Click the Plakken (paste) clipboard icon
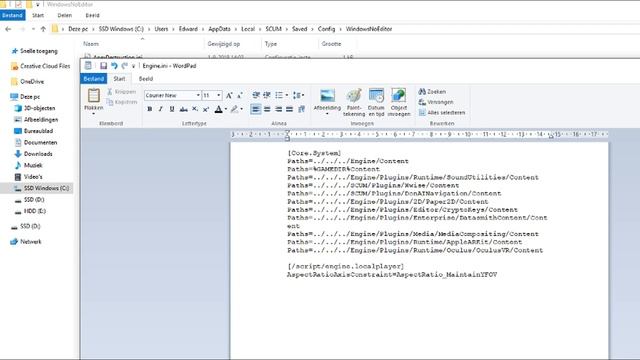This screenshot has height=360, width=640. coord(93,96)
